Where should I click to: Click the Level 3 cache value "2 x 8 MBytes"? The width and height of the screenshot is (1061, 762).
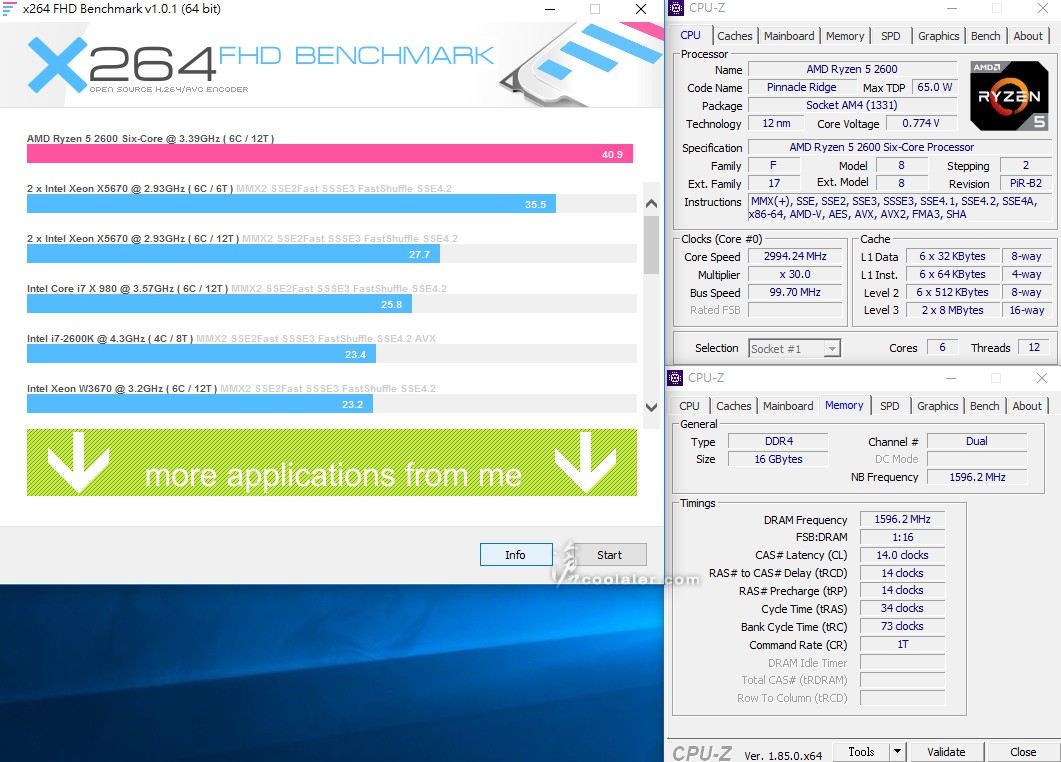pos(952,310)
